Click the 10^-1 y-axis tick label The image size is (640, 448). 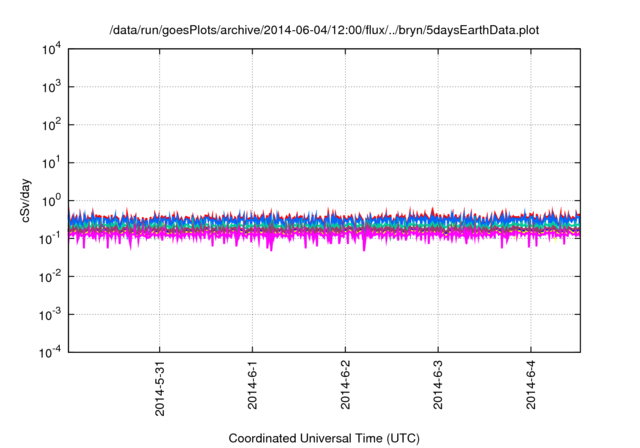tap(50, 239)
